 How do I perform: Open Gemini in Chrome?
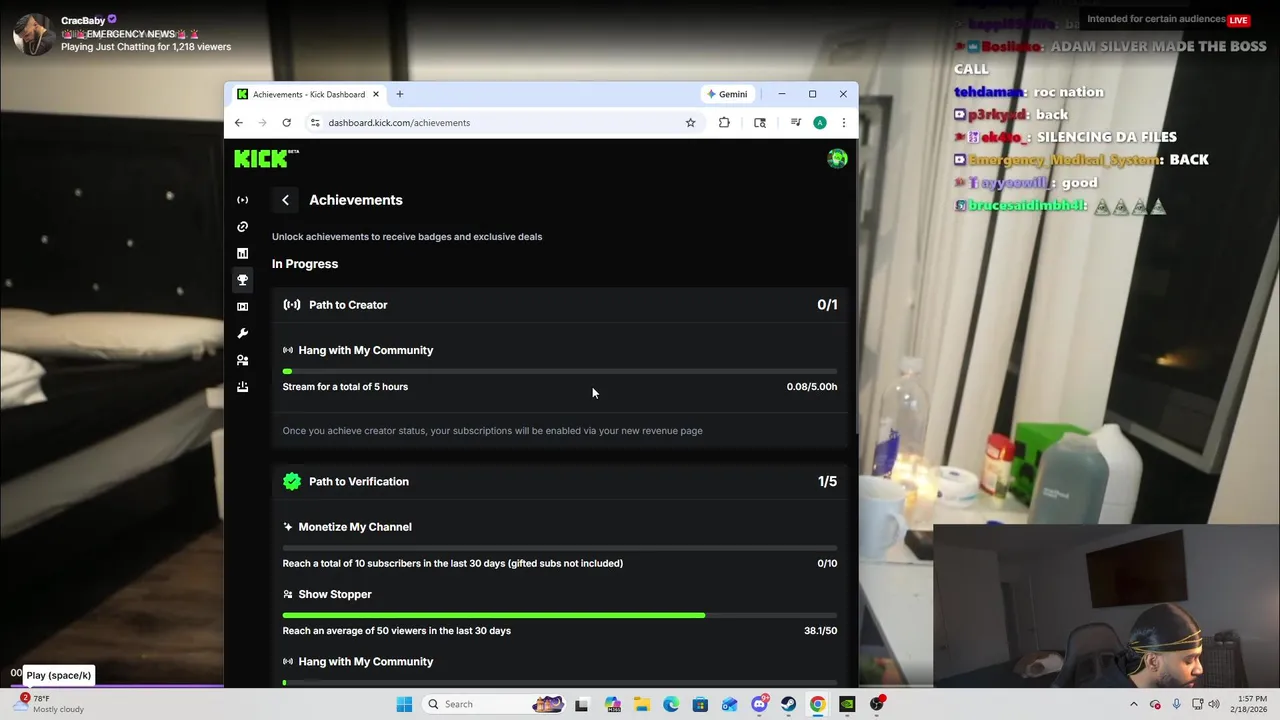[727, 94]
